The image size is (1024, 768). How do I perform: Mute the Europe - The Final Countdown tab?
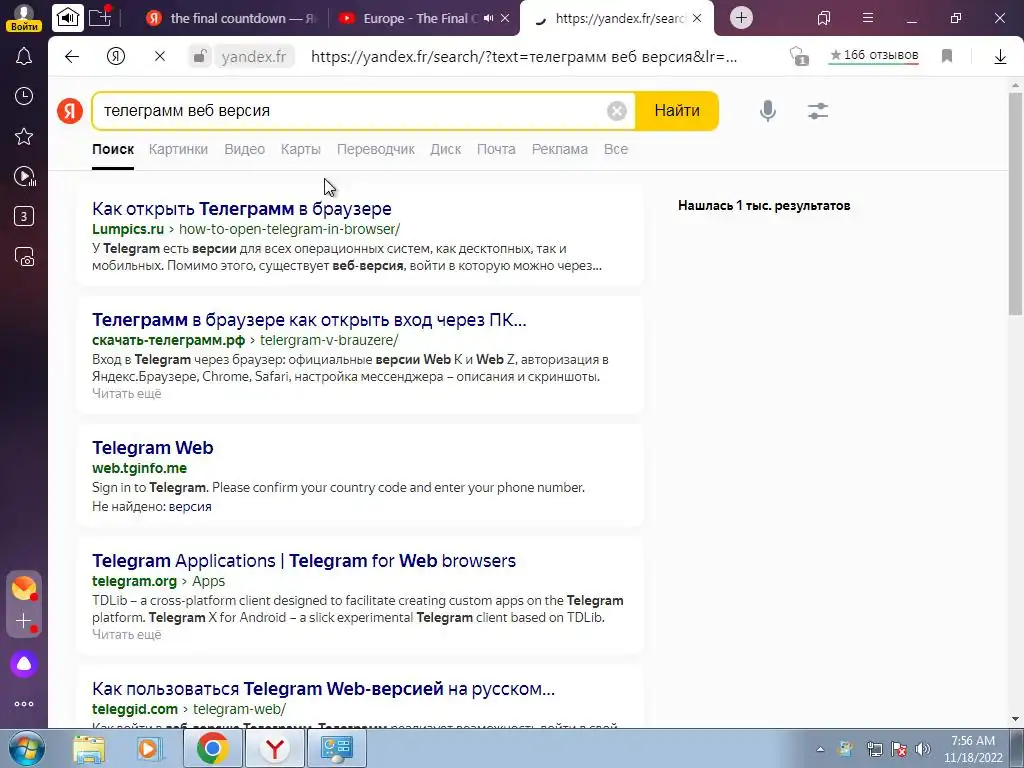(x=488, y=18)
